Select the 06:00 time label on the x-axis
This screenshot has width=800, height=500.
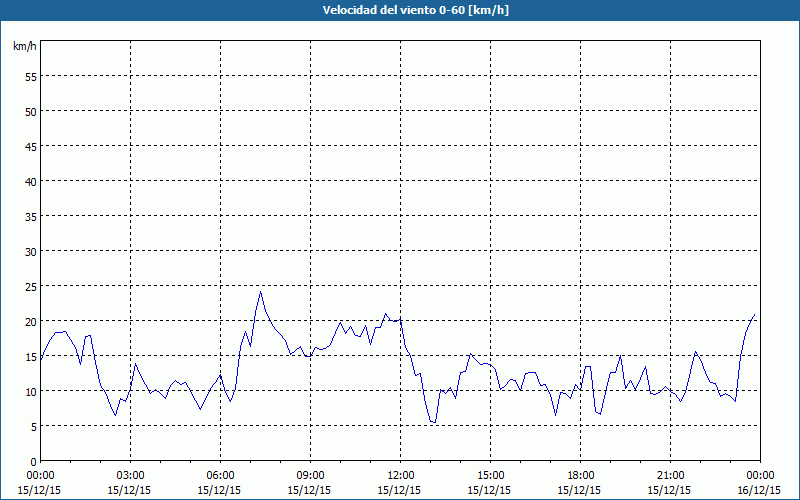[x=220, y=475]
